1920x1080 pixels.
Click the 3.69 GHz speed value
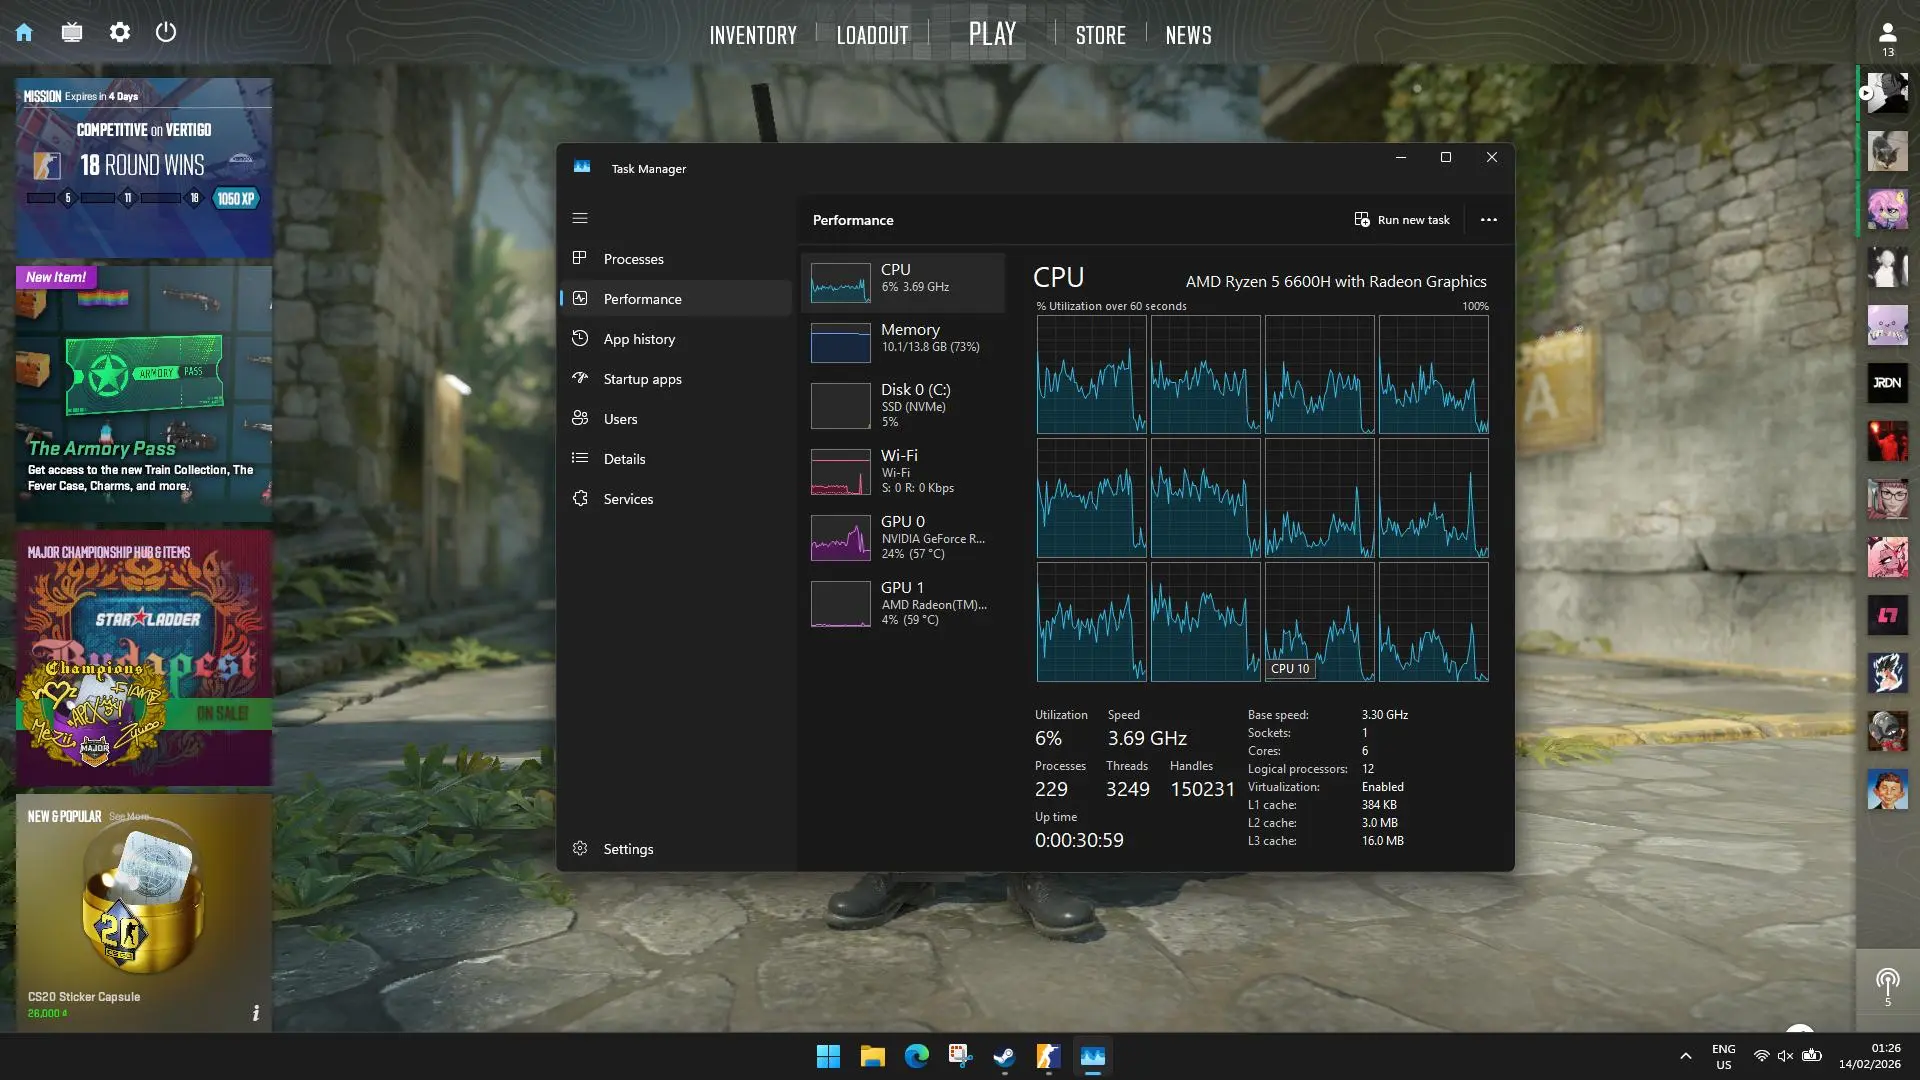(1147, 739)
